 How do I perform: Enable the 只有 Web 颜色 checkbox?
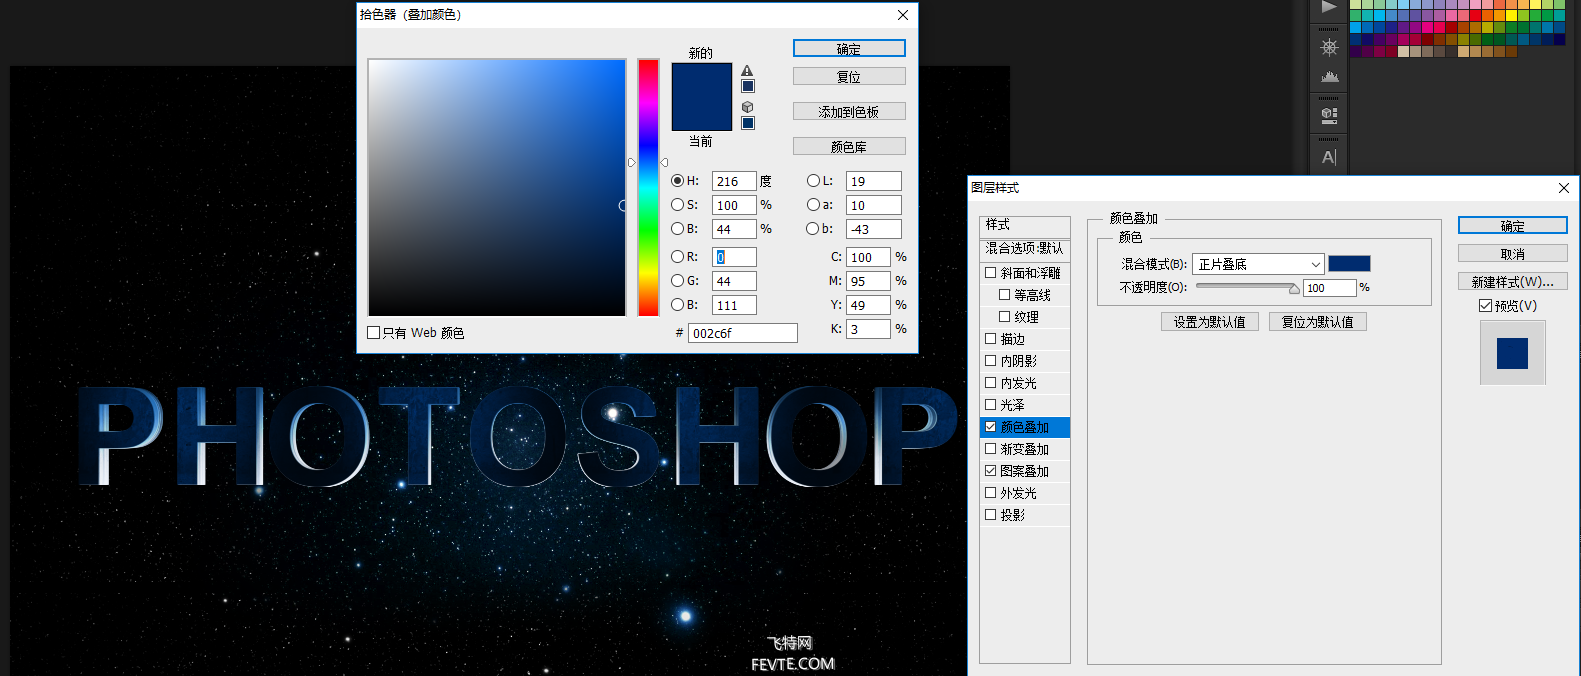(374, 333)
